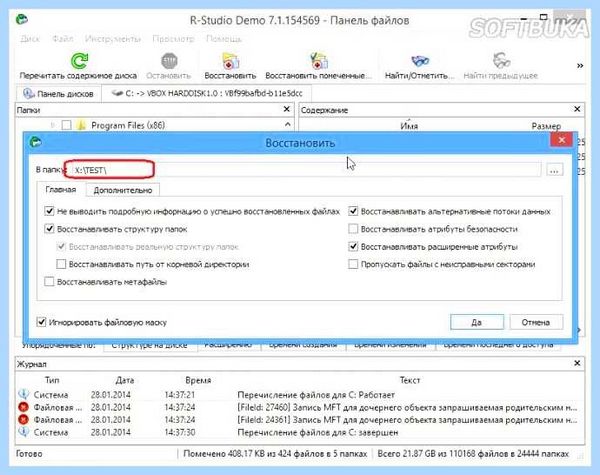Click Система icon at 14:37:30 entry
The image size is (600, 475).
coord(24,432)
